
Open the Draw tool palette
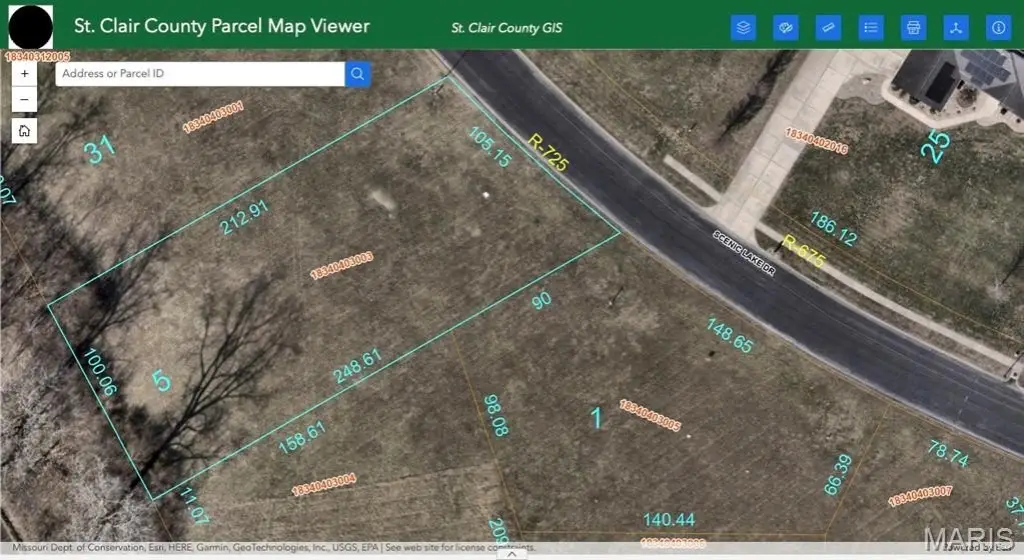coord(786,27)
